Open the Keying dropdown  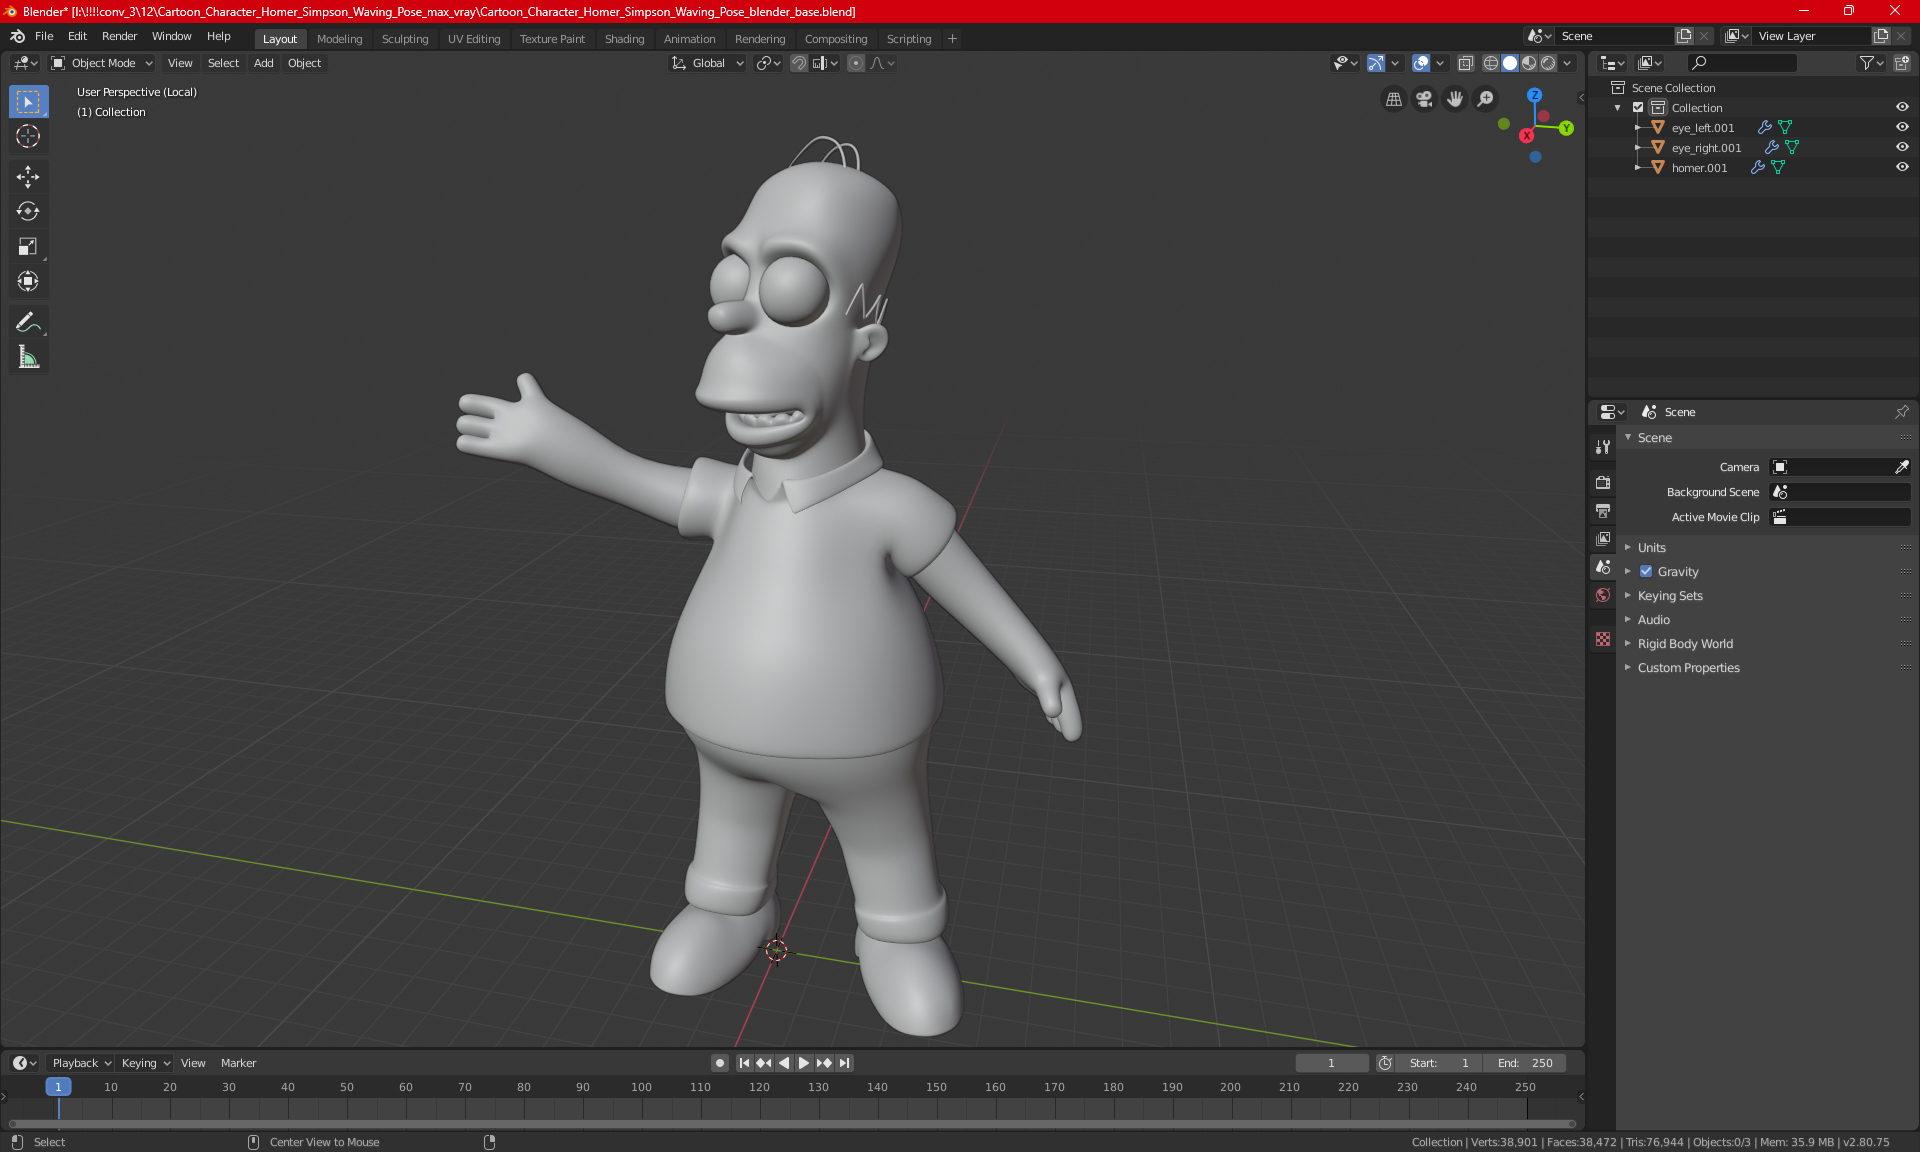click(x=145, y=1063)
